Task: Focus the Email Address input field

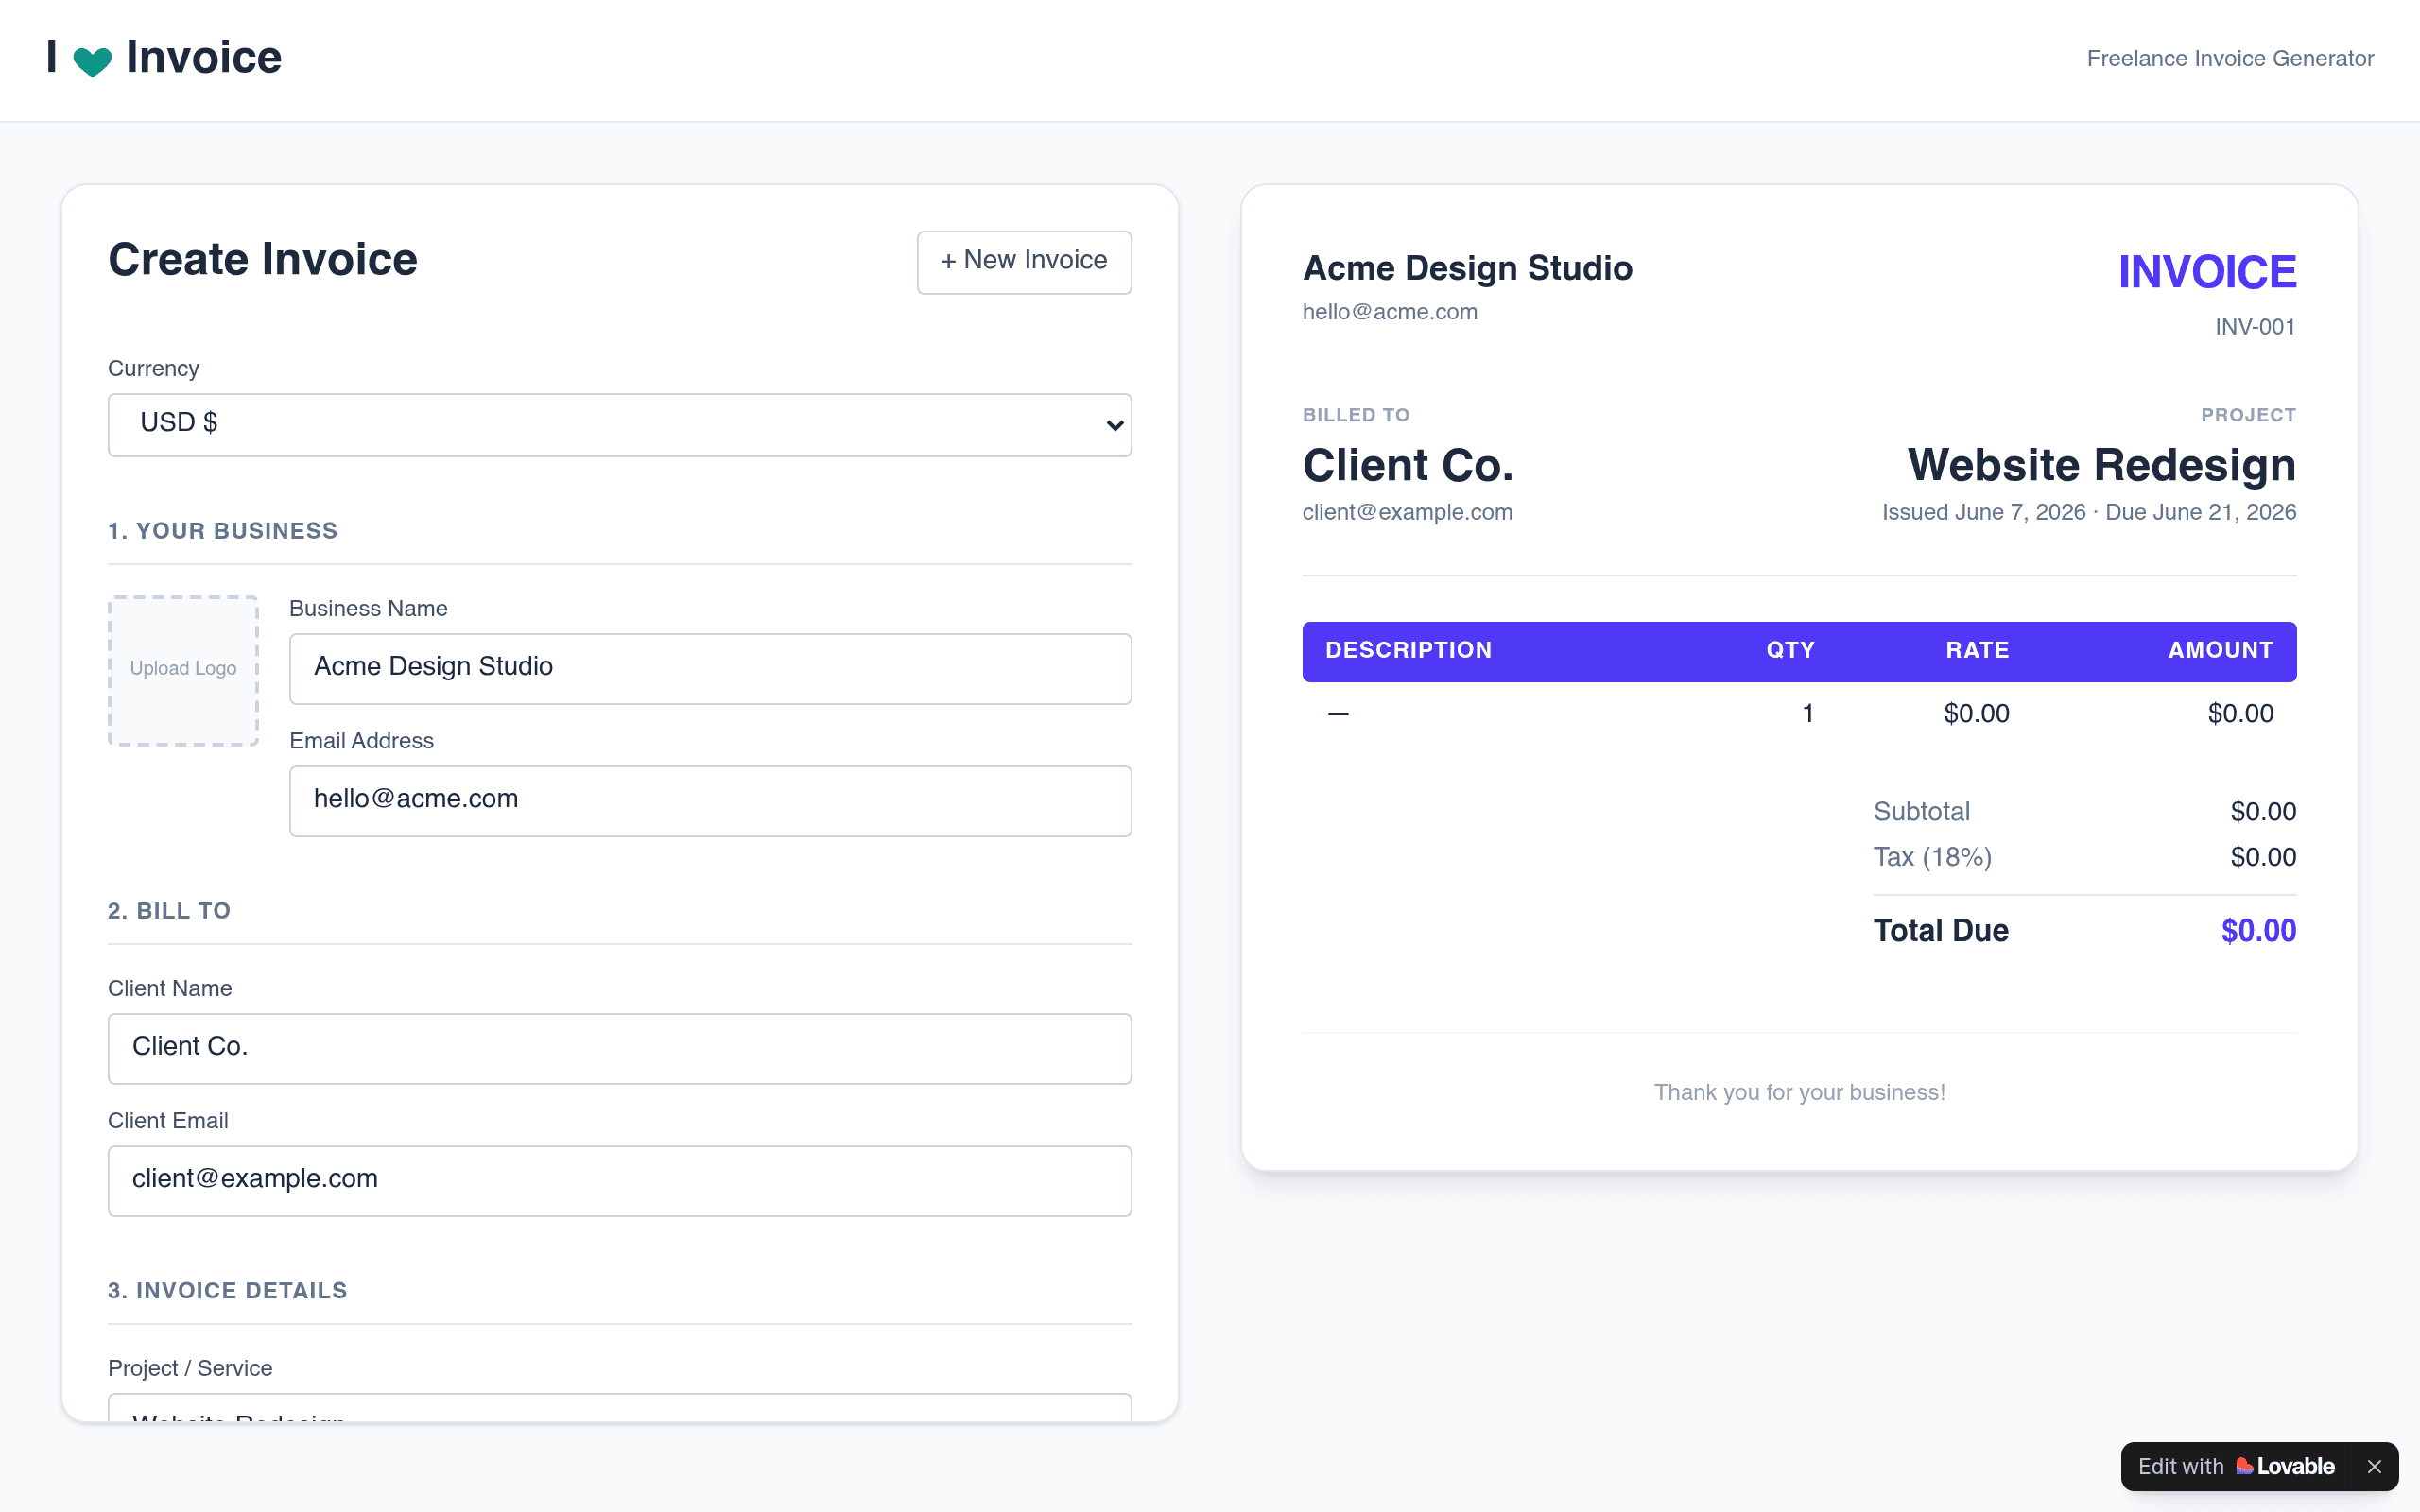Action: click(x=710, y=800)
